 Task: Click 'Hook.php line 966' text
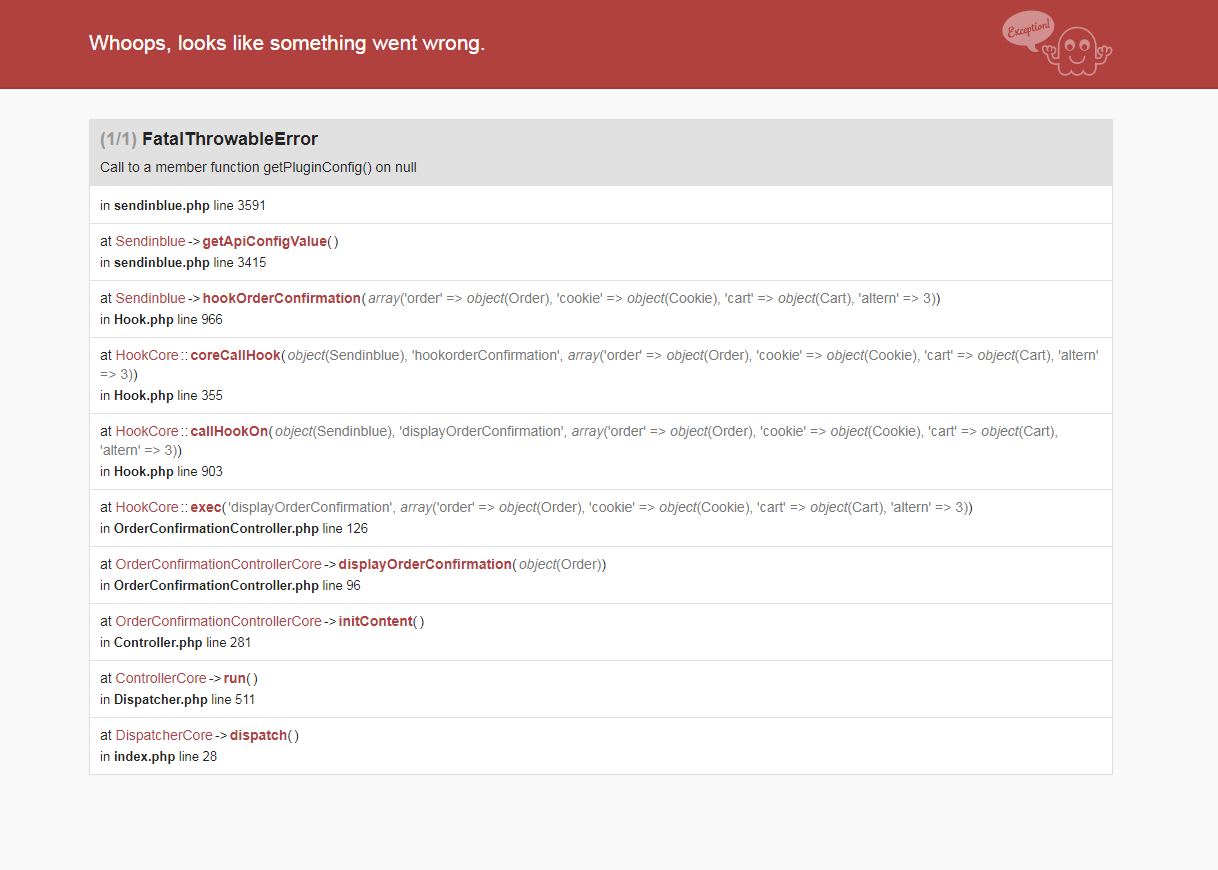168,320
